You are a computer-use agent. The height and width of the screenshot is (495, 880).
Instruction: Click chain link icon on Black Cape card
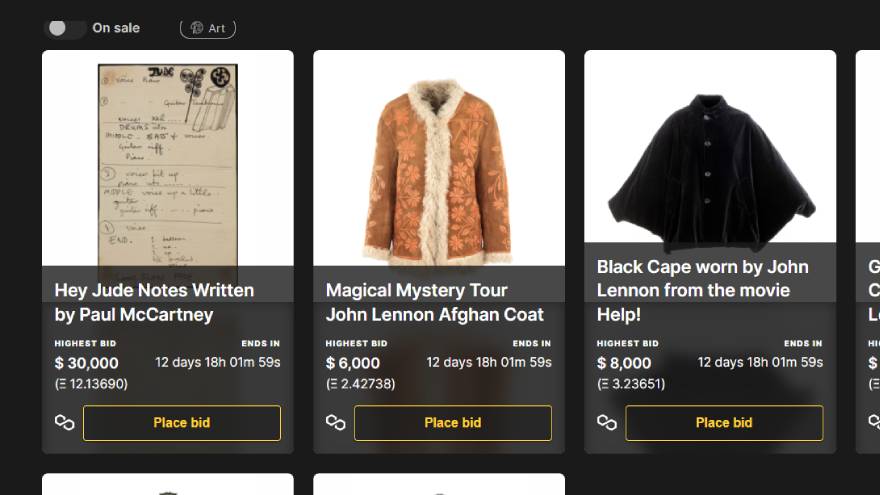pos(607,422)
